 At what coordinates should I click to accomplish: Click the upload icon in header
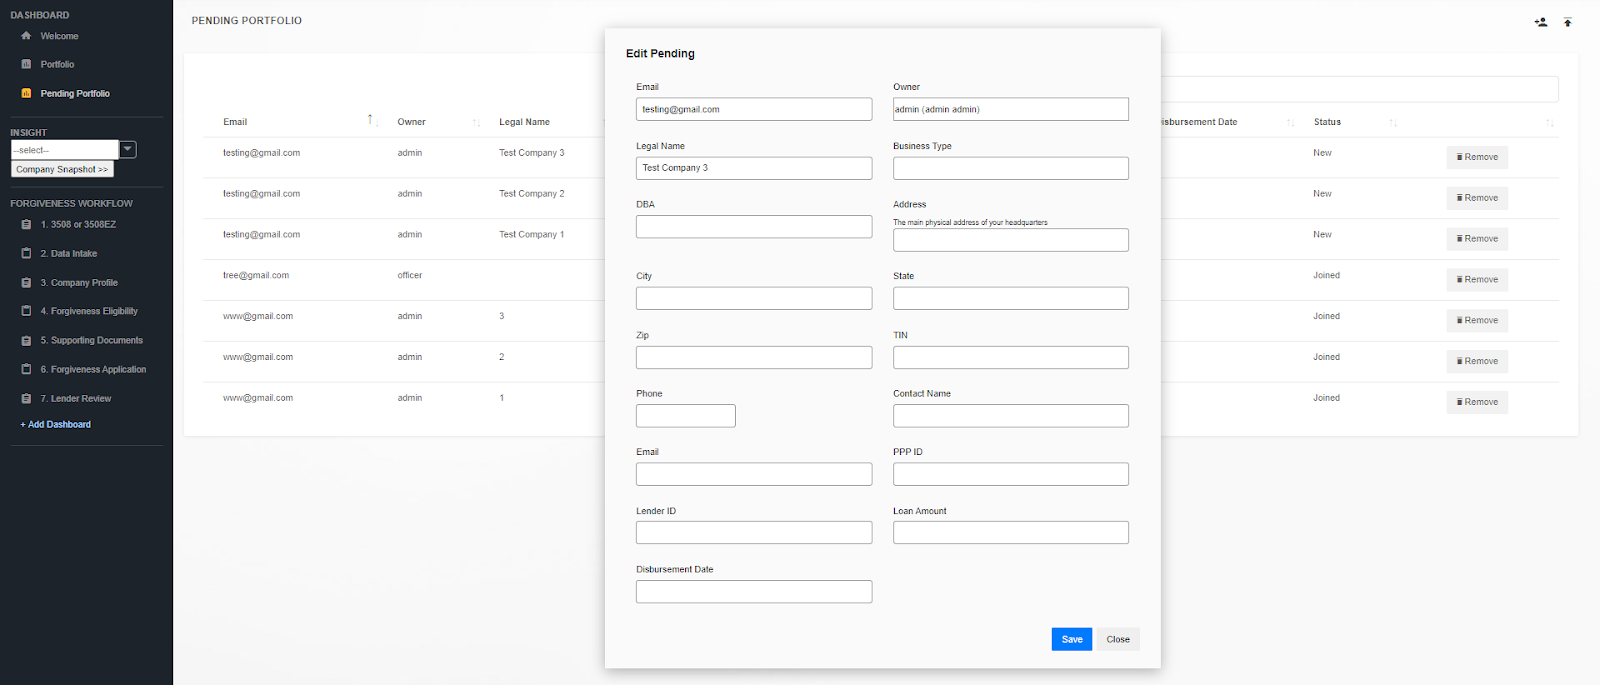(1568, 22)
